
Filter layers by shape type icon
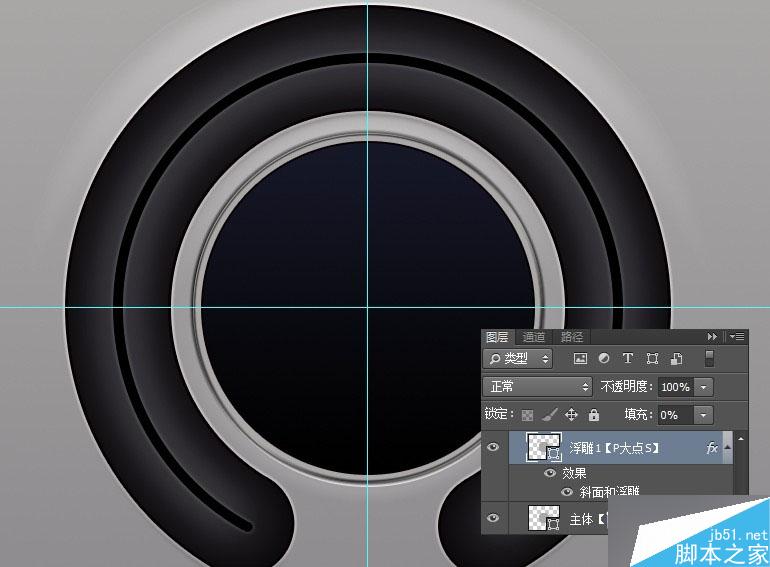coord(652,358)
